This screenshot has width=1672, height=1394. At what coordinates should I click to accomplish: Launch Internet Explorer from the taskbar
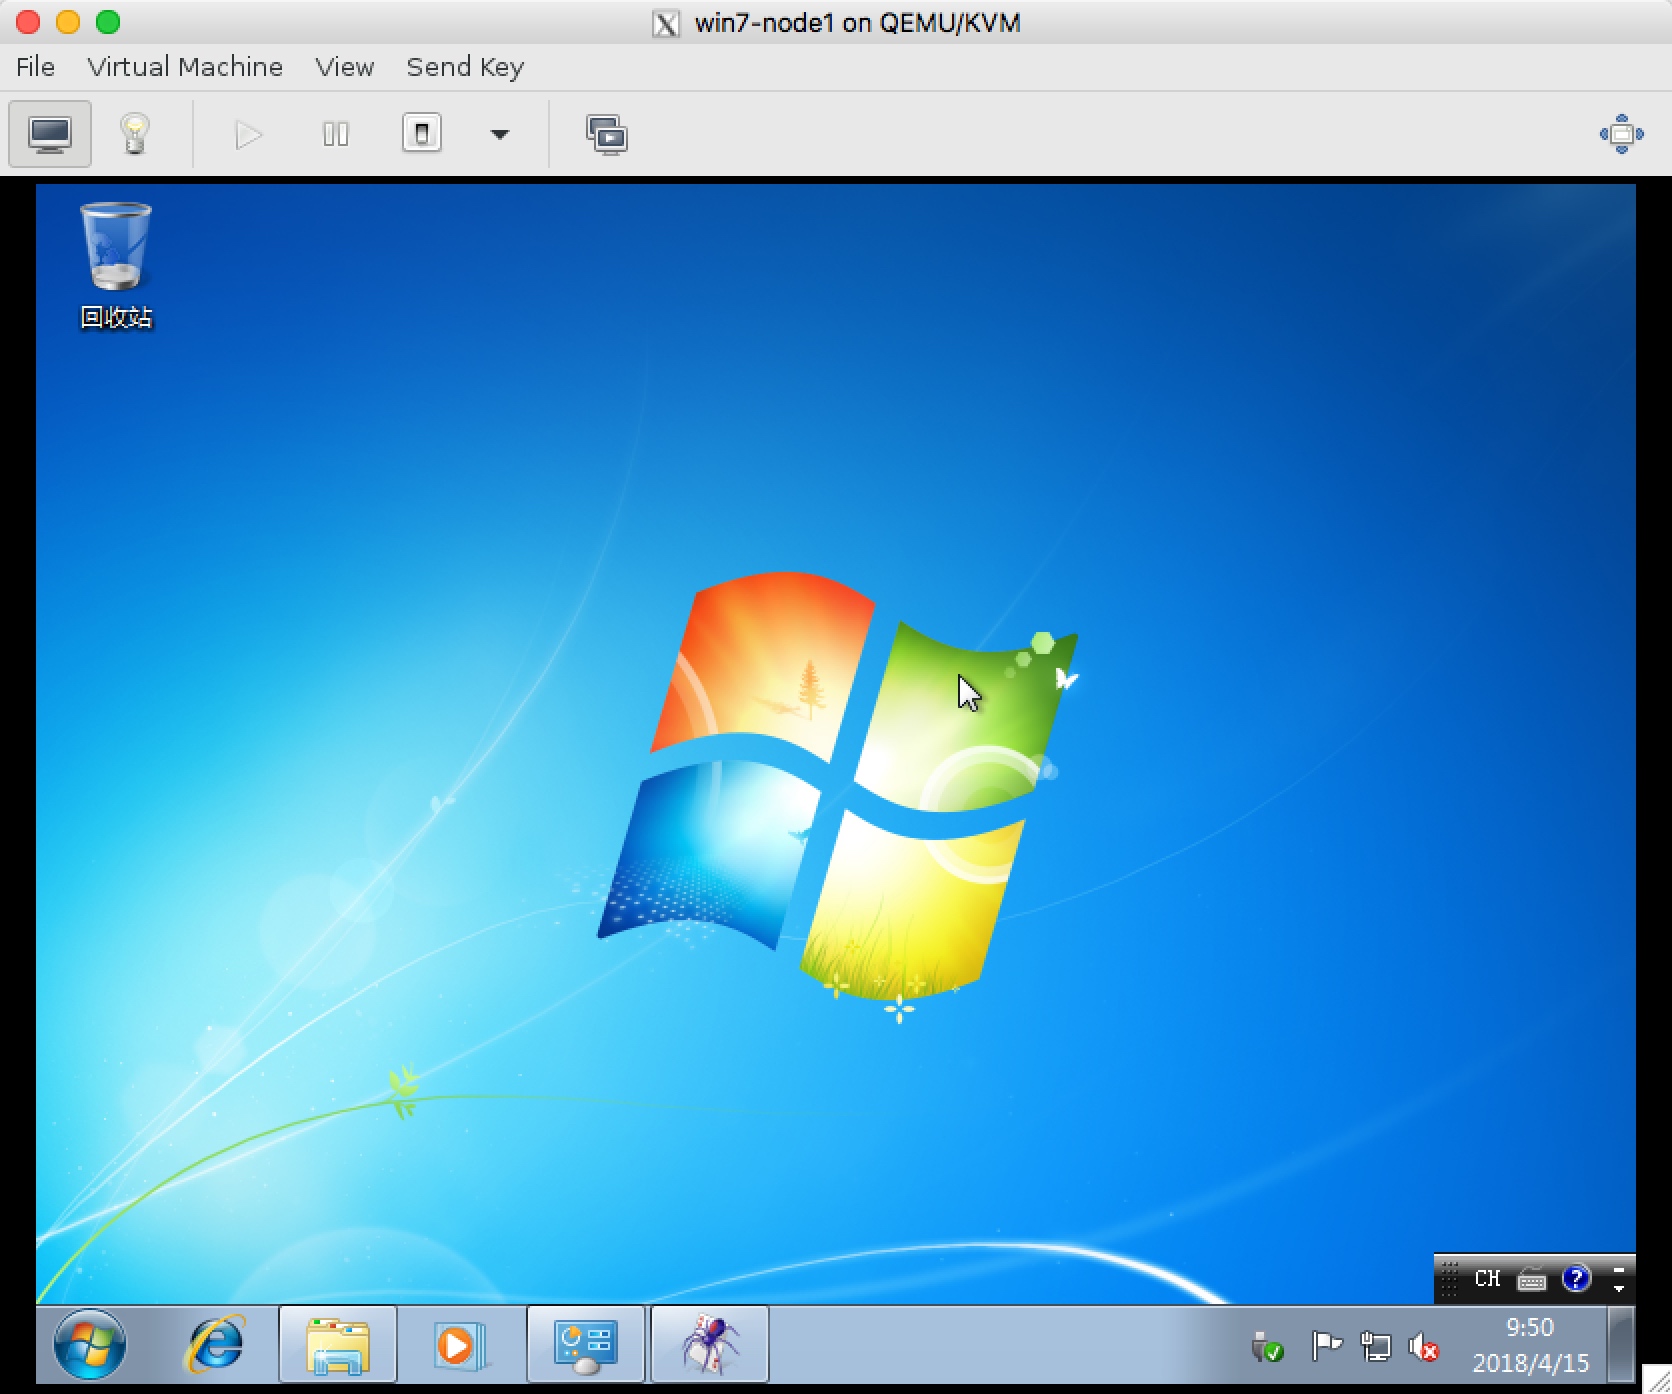[214, 1344]
